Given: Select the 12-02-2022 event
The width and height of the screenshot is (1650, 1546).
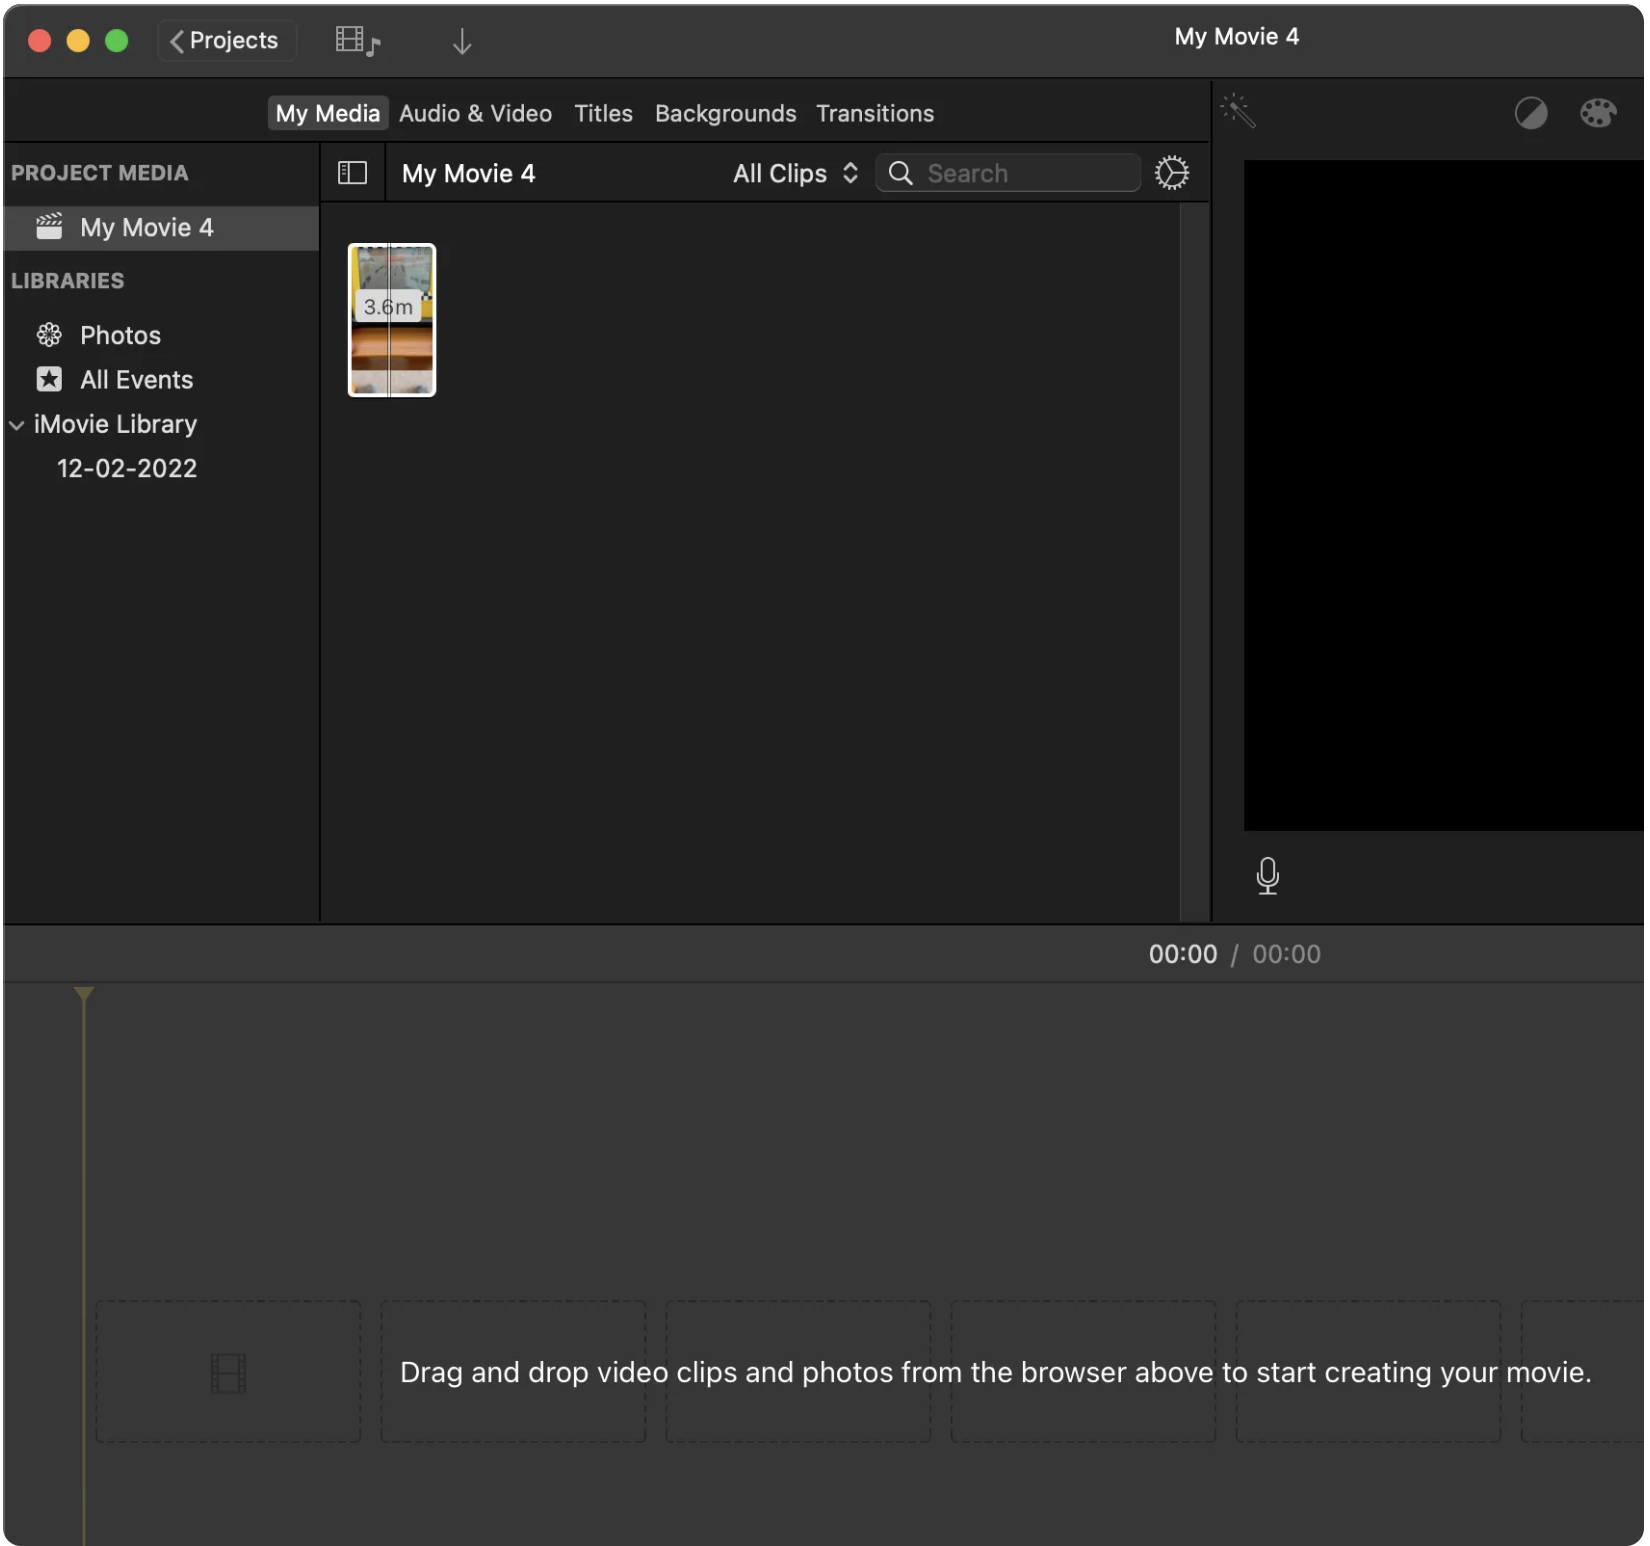Looking at the screenshot, I should [127, 467].
